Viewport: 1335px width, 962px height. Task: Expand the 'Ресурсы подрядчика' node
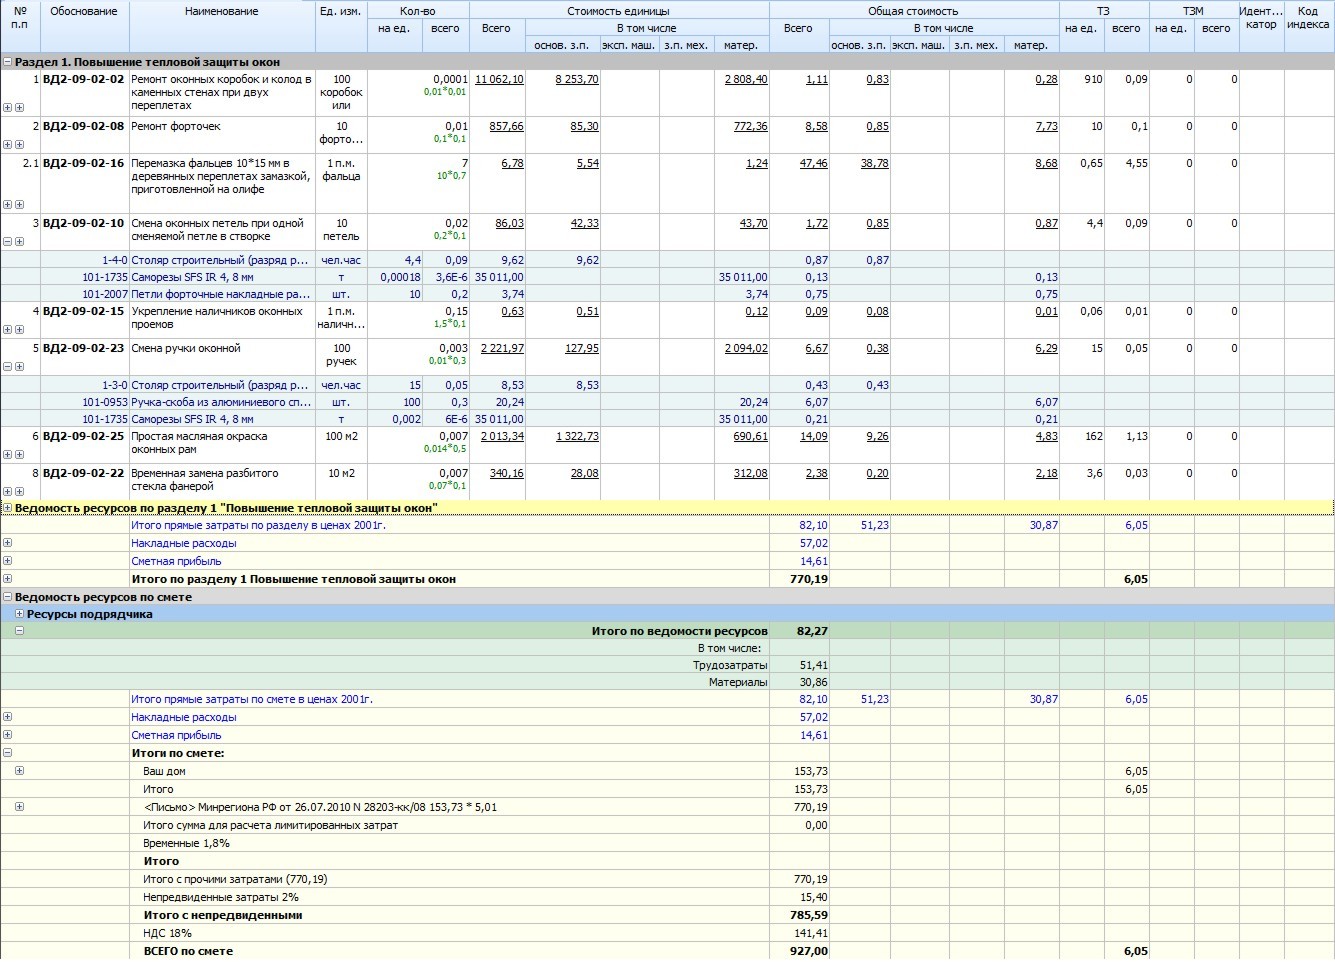pyautogui.click(x=19, y=614)
